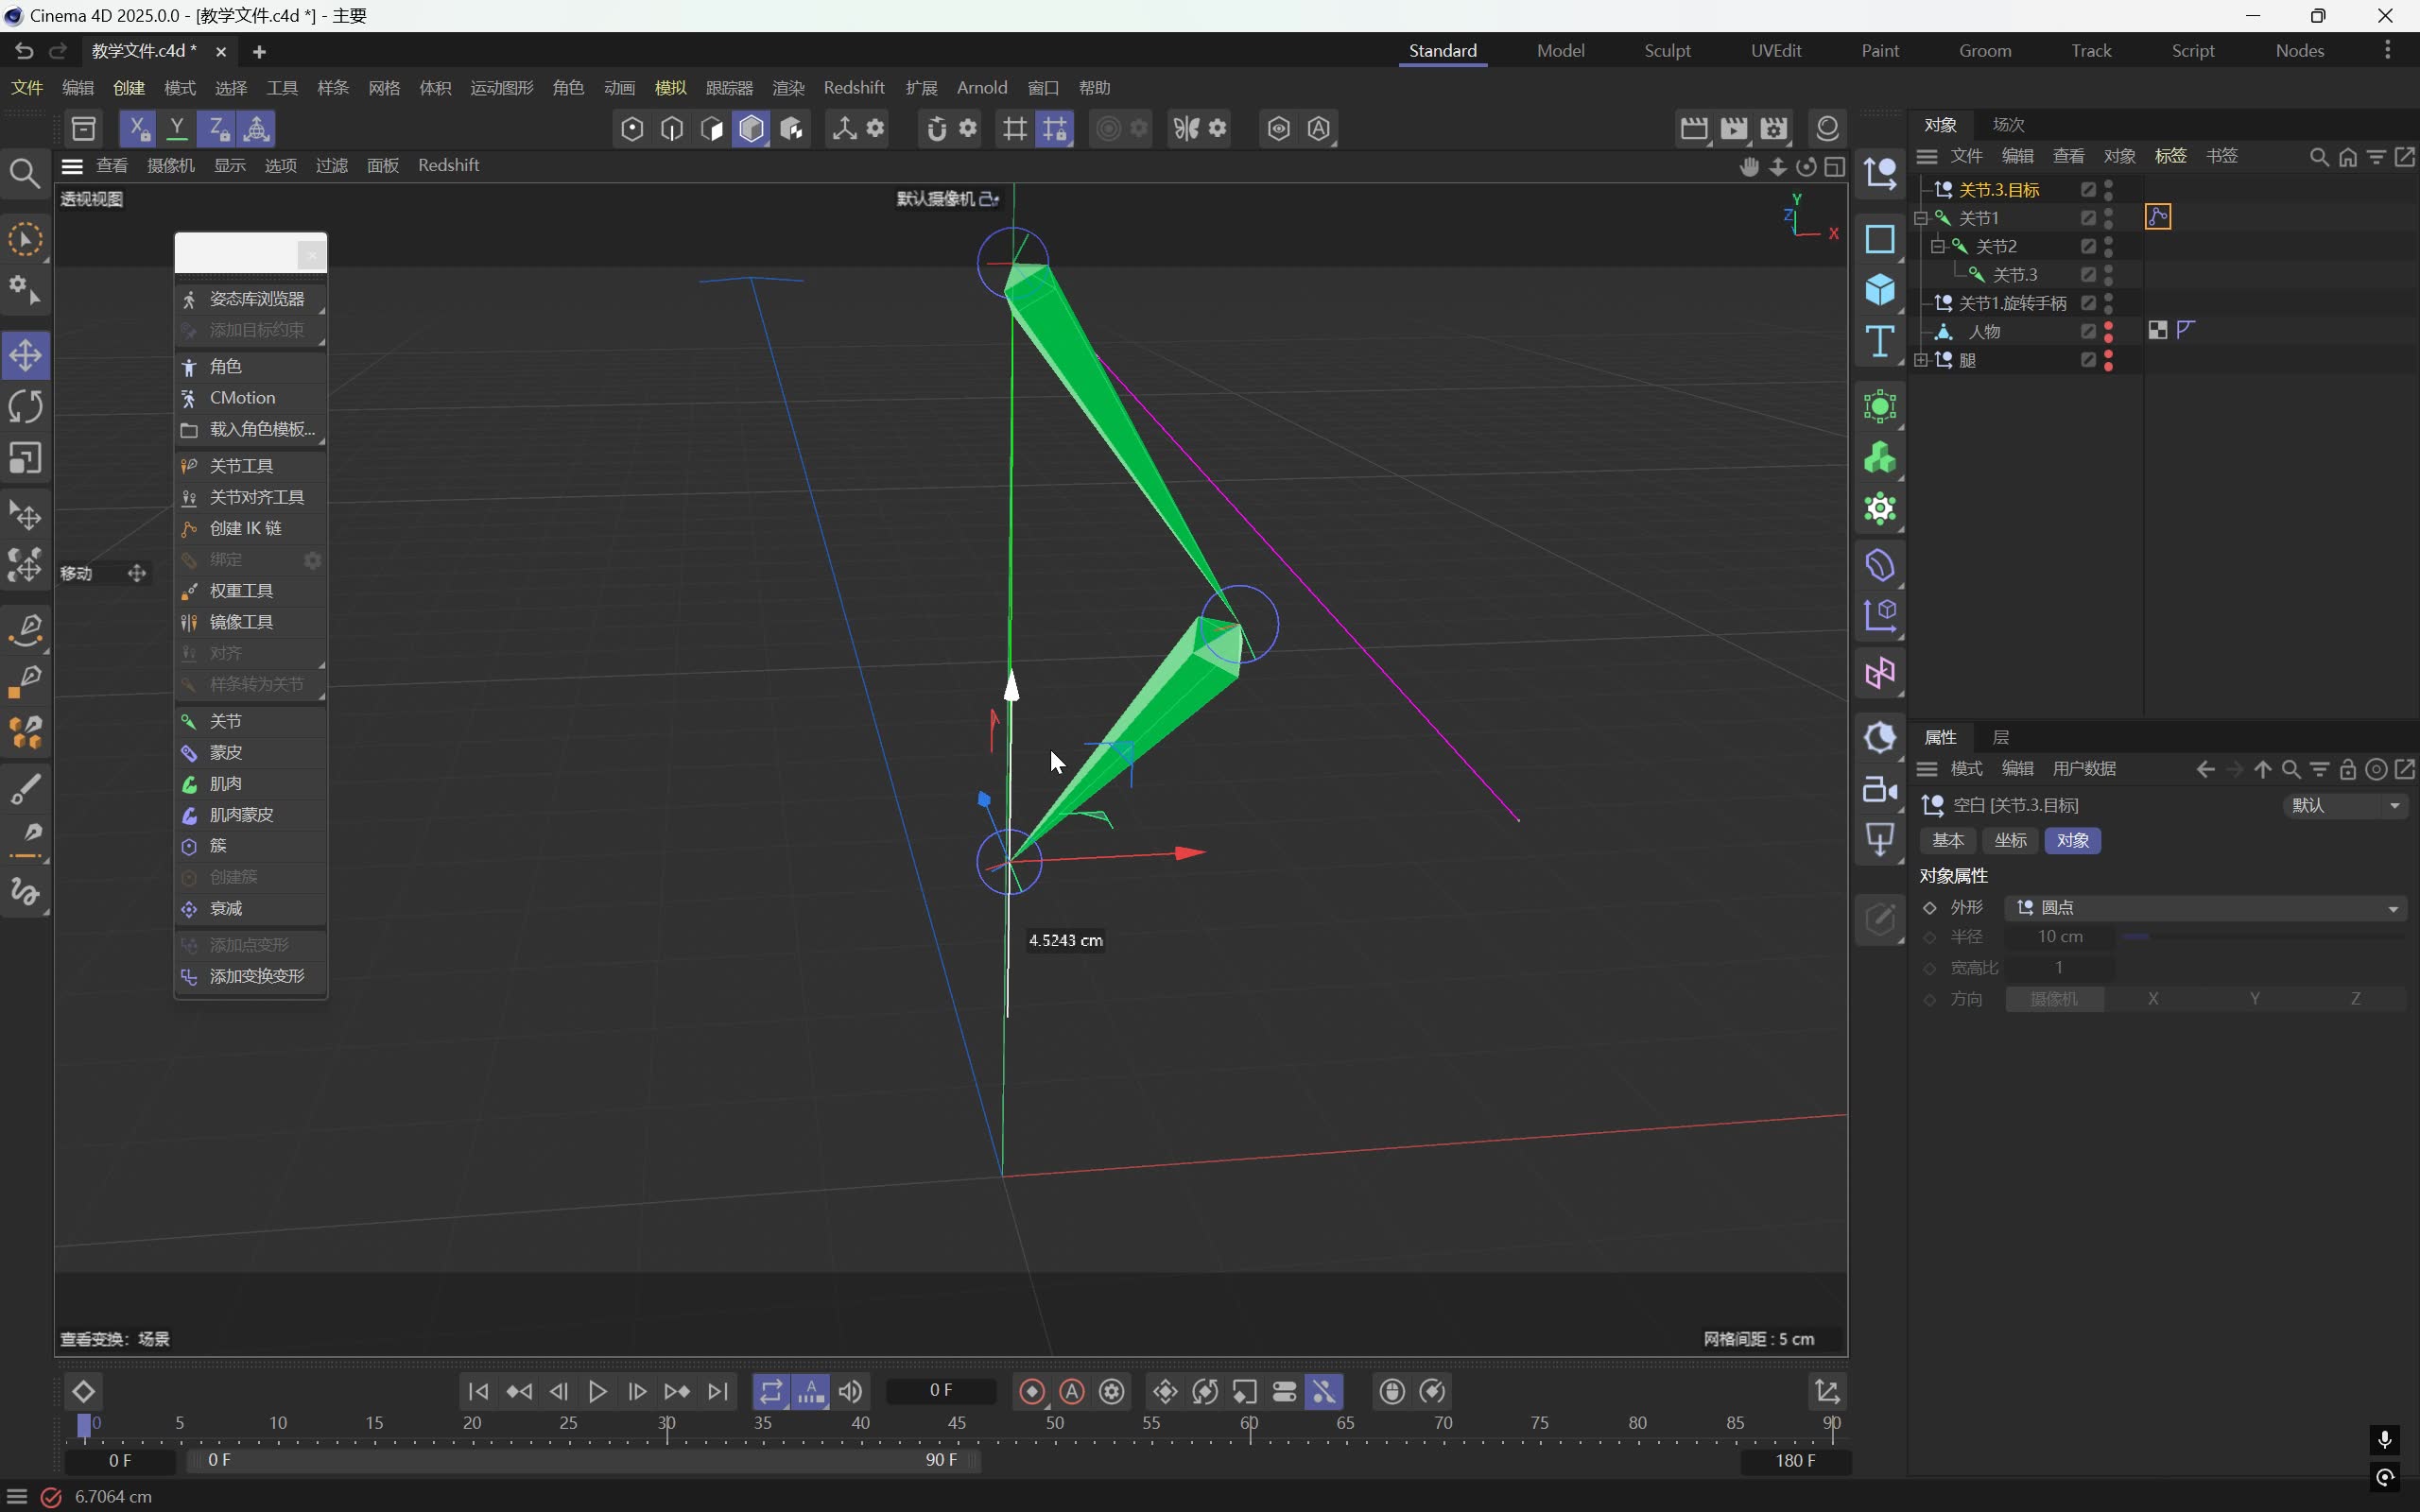2420x1512 pixels.
Task: Select the Rotate tool in left toolbar
Action: (26, 407)
